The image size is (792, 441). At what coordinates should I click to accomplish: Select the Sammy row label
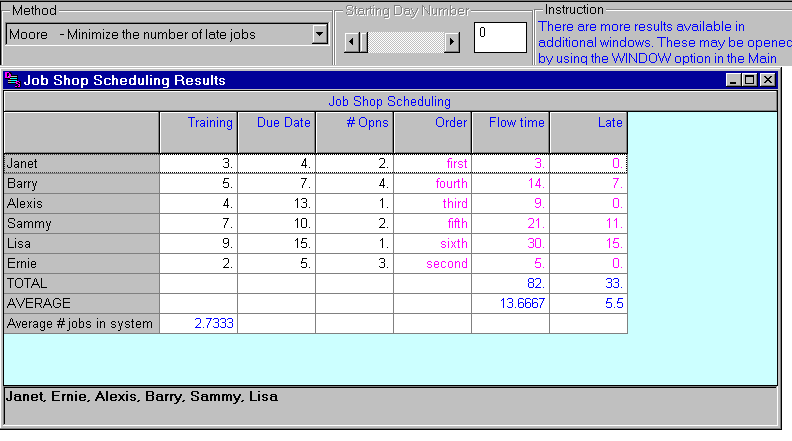click(x=81, y=223)
